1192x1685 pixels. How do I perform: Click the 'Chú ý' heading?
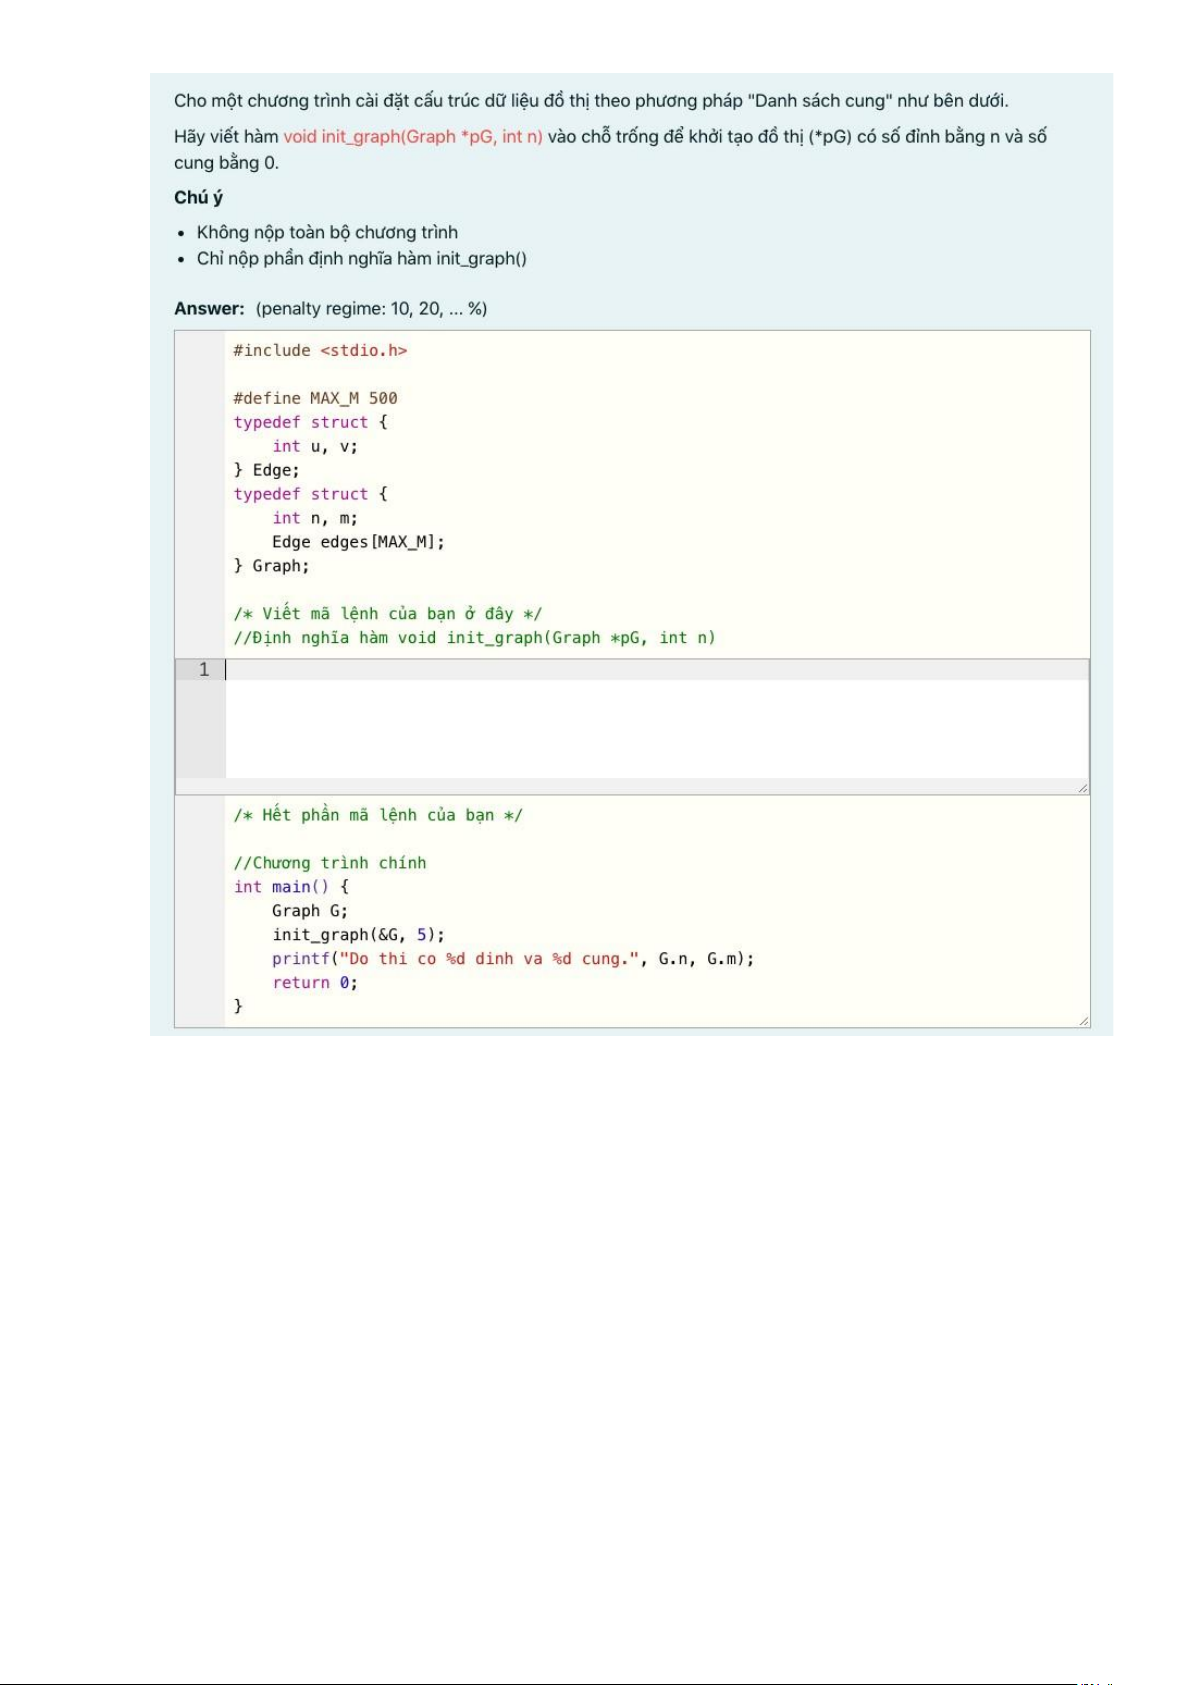[x=198, y=197]
